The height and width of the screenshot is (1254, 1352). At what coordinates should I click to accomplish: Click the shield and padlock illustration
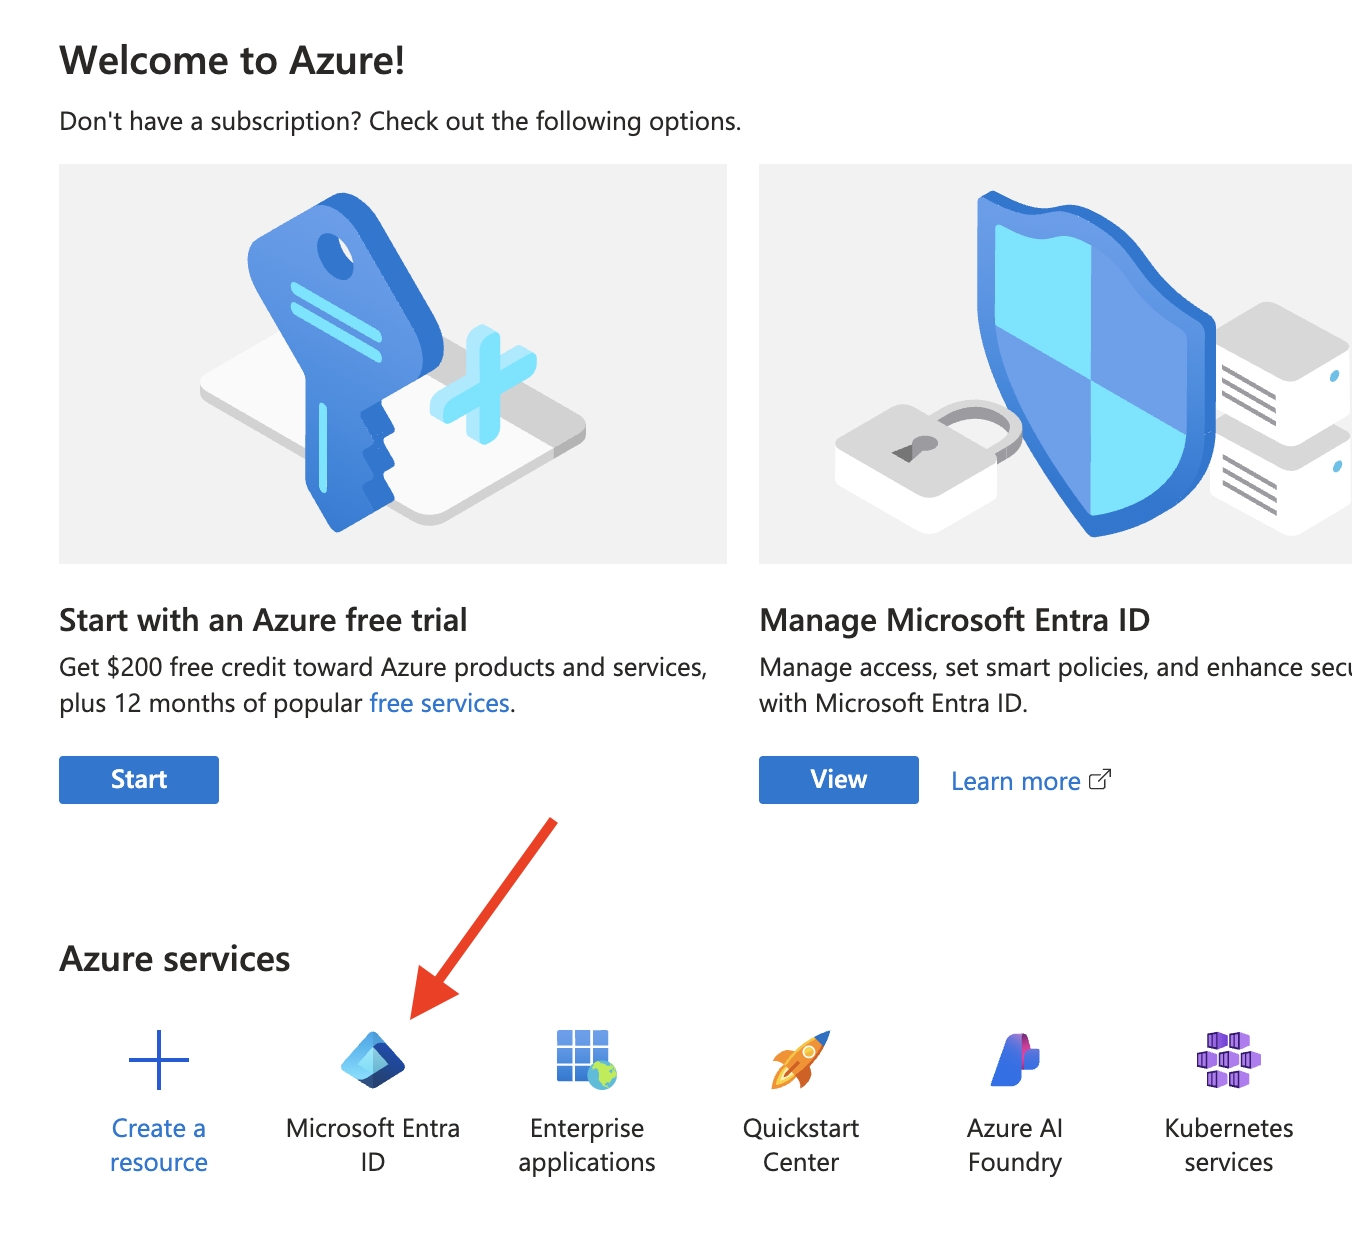click(x=1055, y=364)
